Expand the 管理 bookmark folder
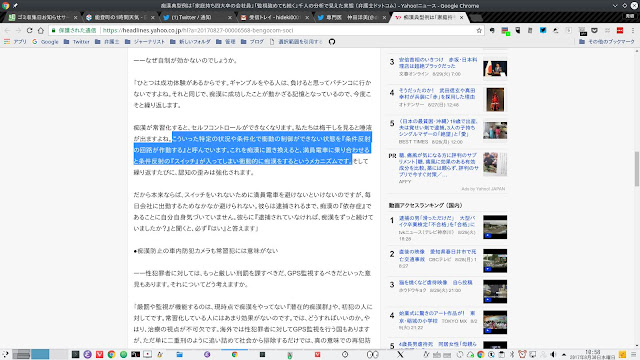The width and height of the screenshot is (640, 360). (226, 42)
